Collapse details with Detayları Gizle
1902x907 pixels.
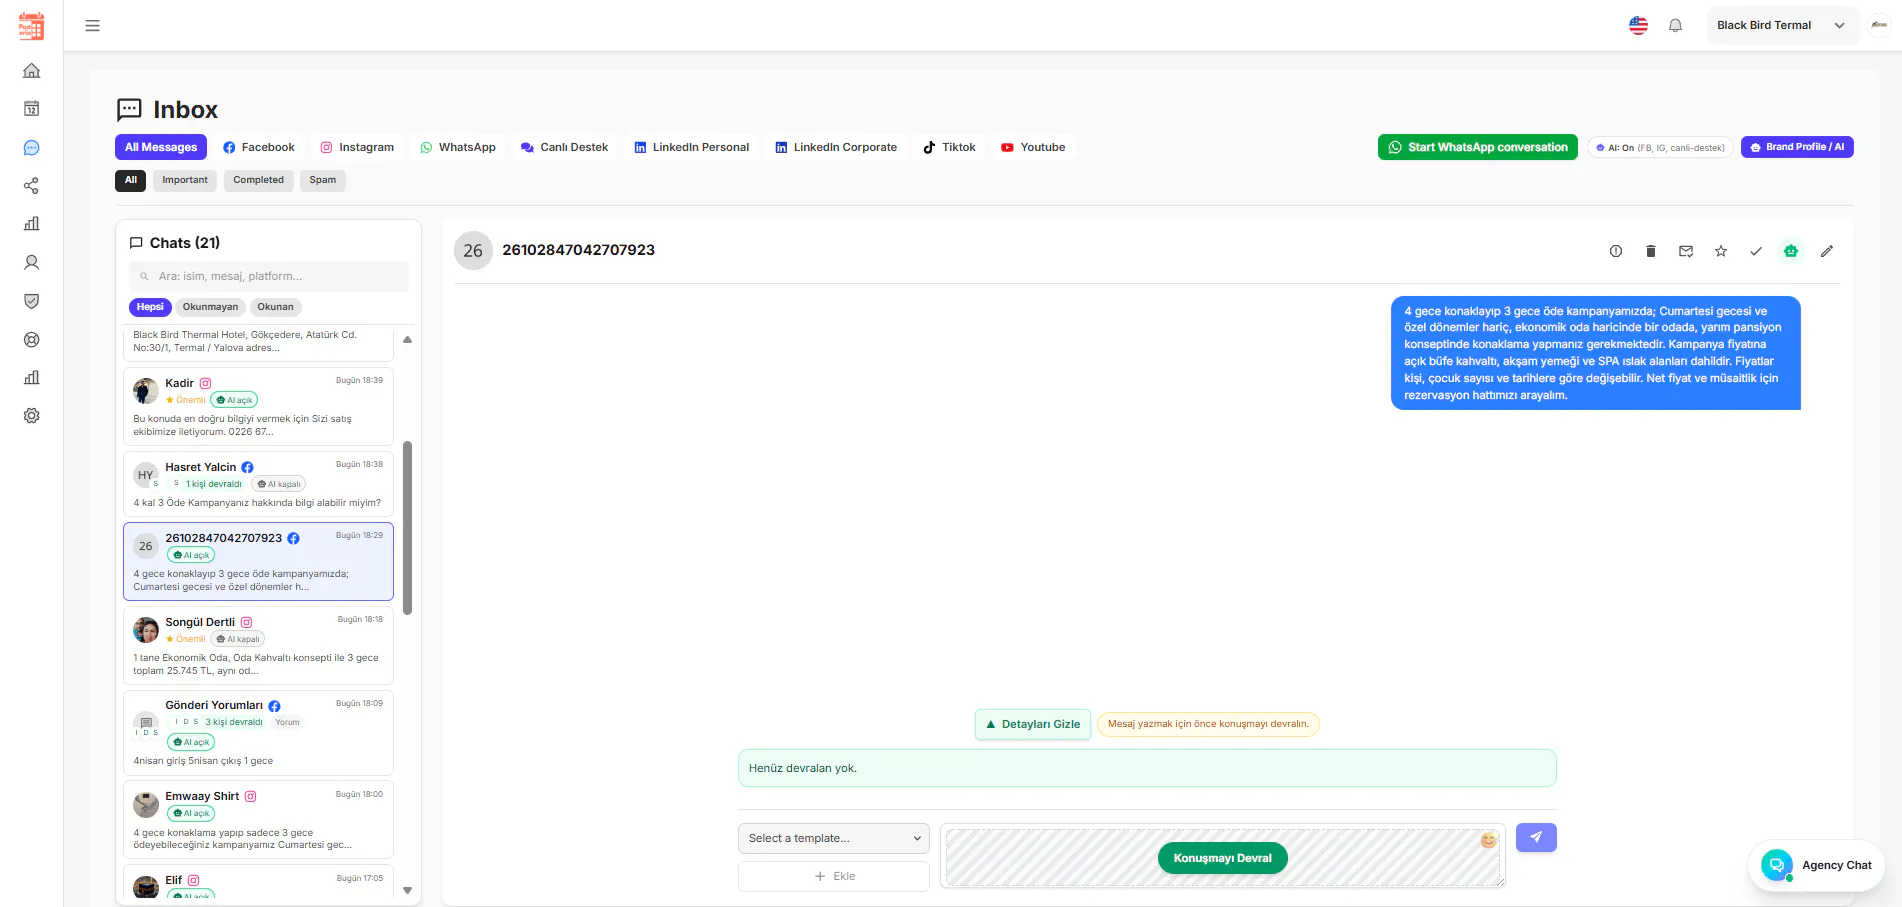click(1033, 724)
